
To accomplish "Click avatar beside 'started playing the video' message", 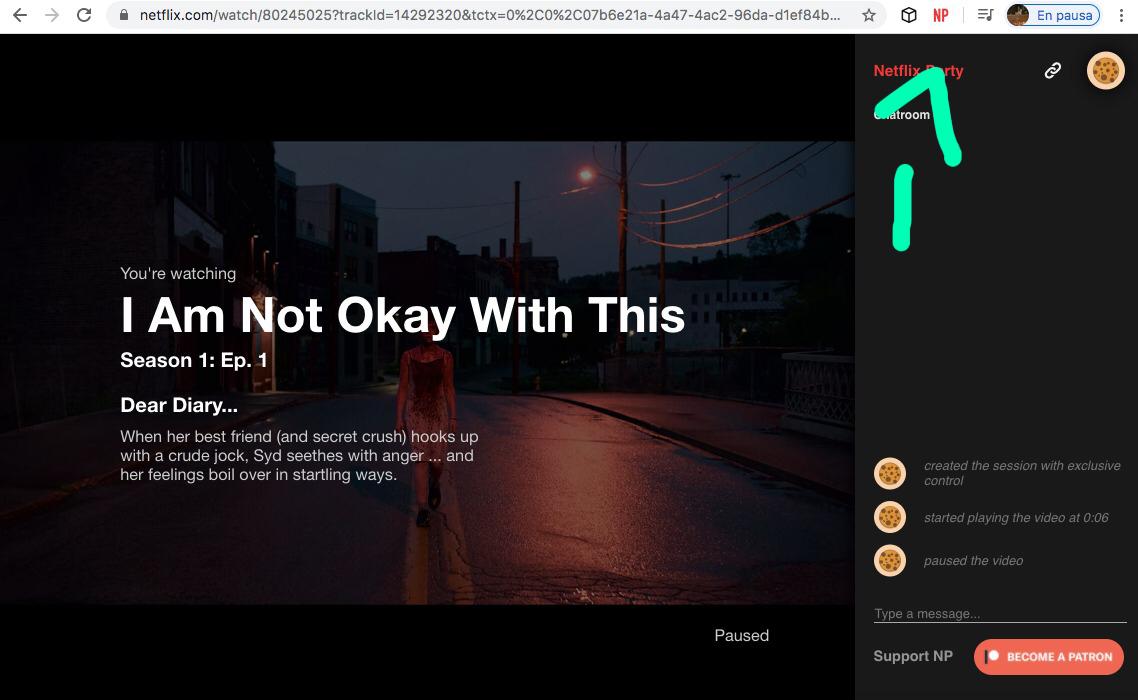I will [x=890, y=517].
